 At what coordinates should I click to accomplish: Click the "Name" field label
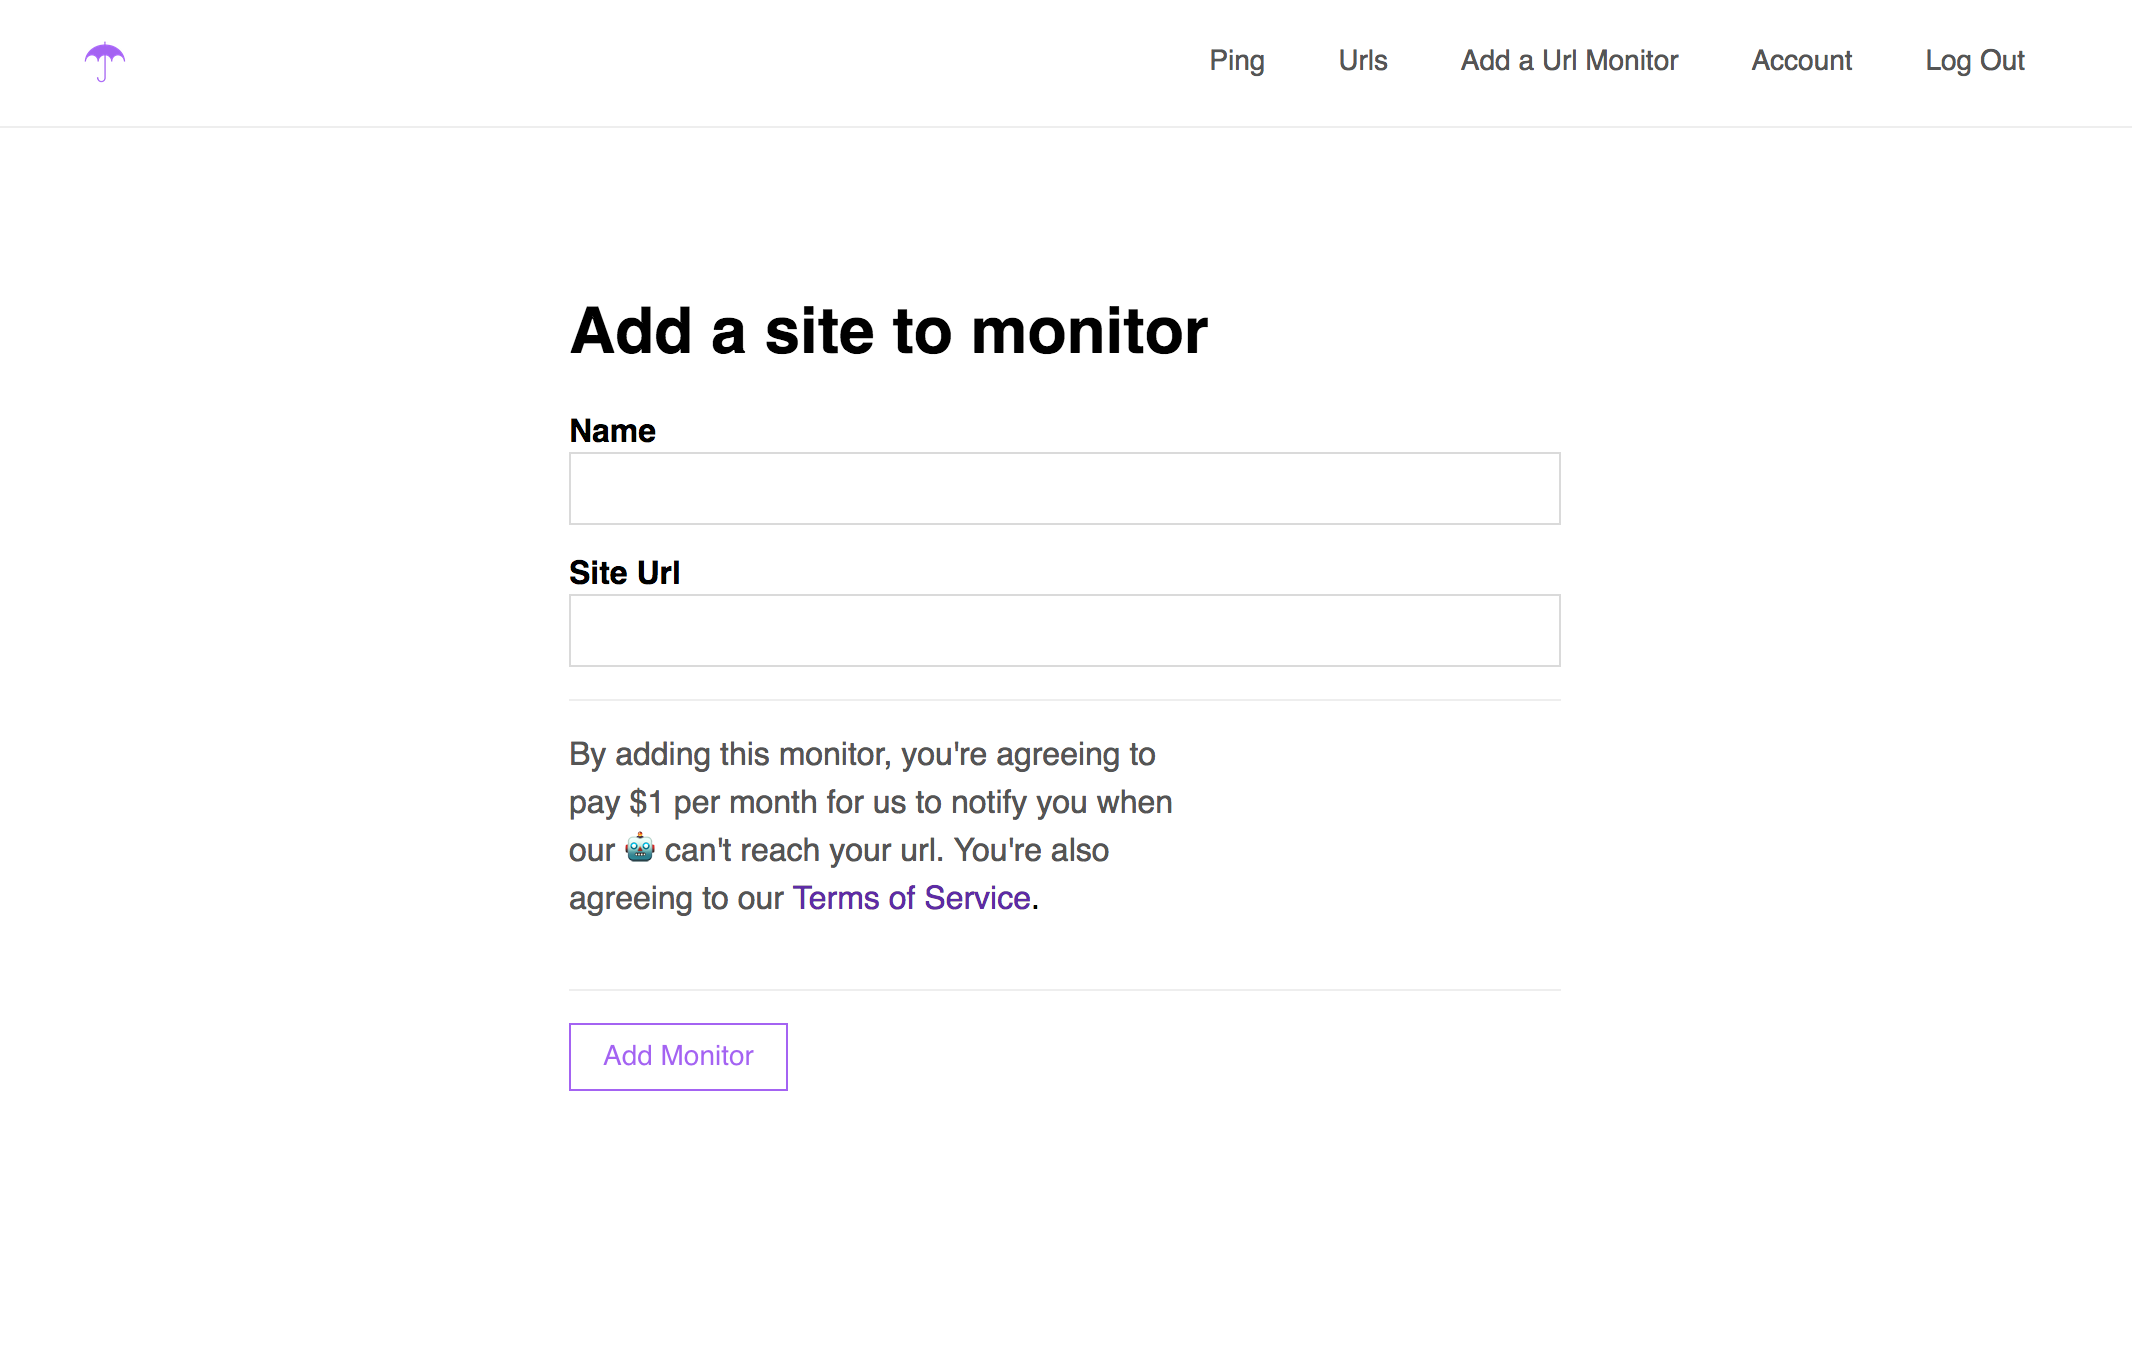click(612, 430)
